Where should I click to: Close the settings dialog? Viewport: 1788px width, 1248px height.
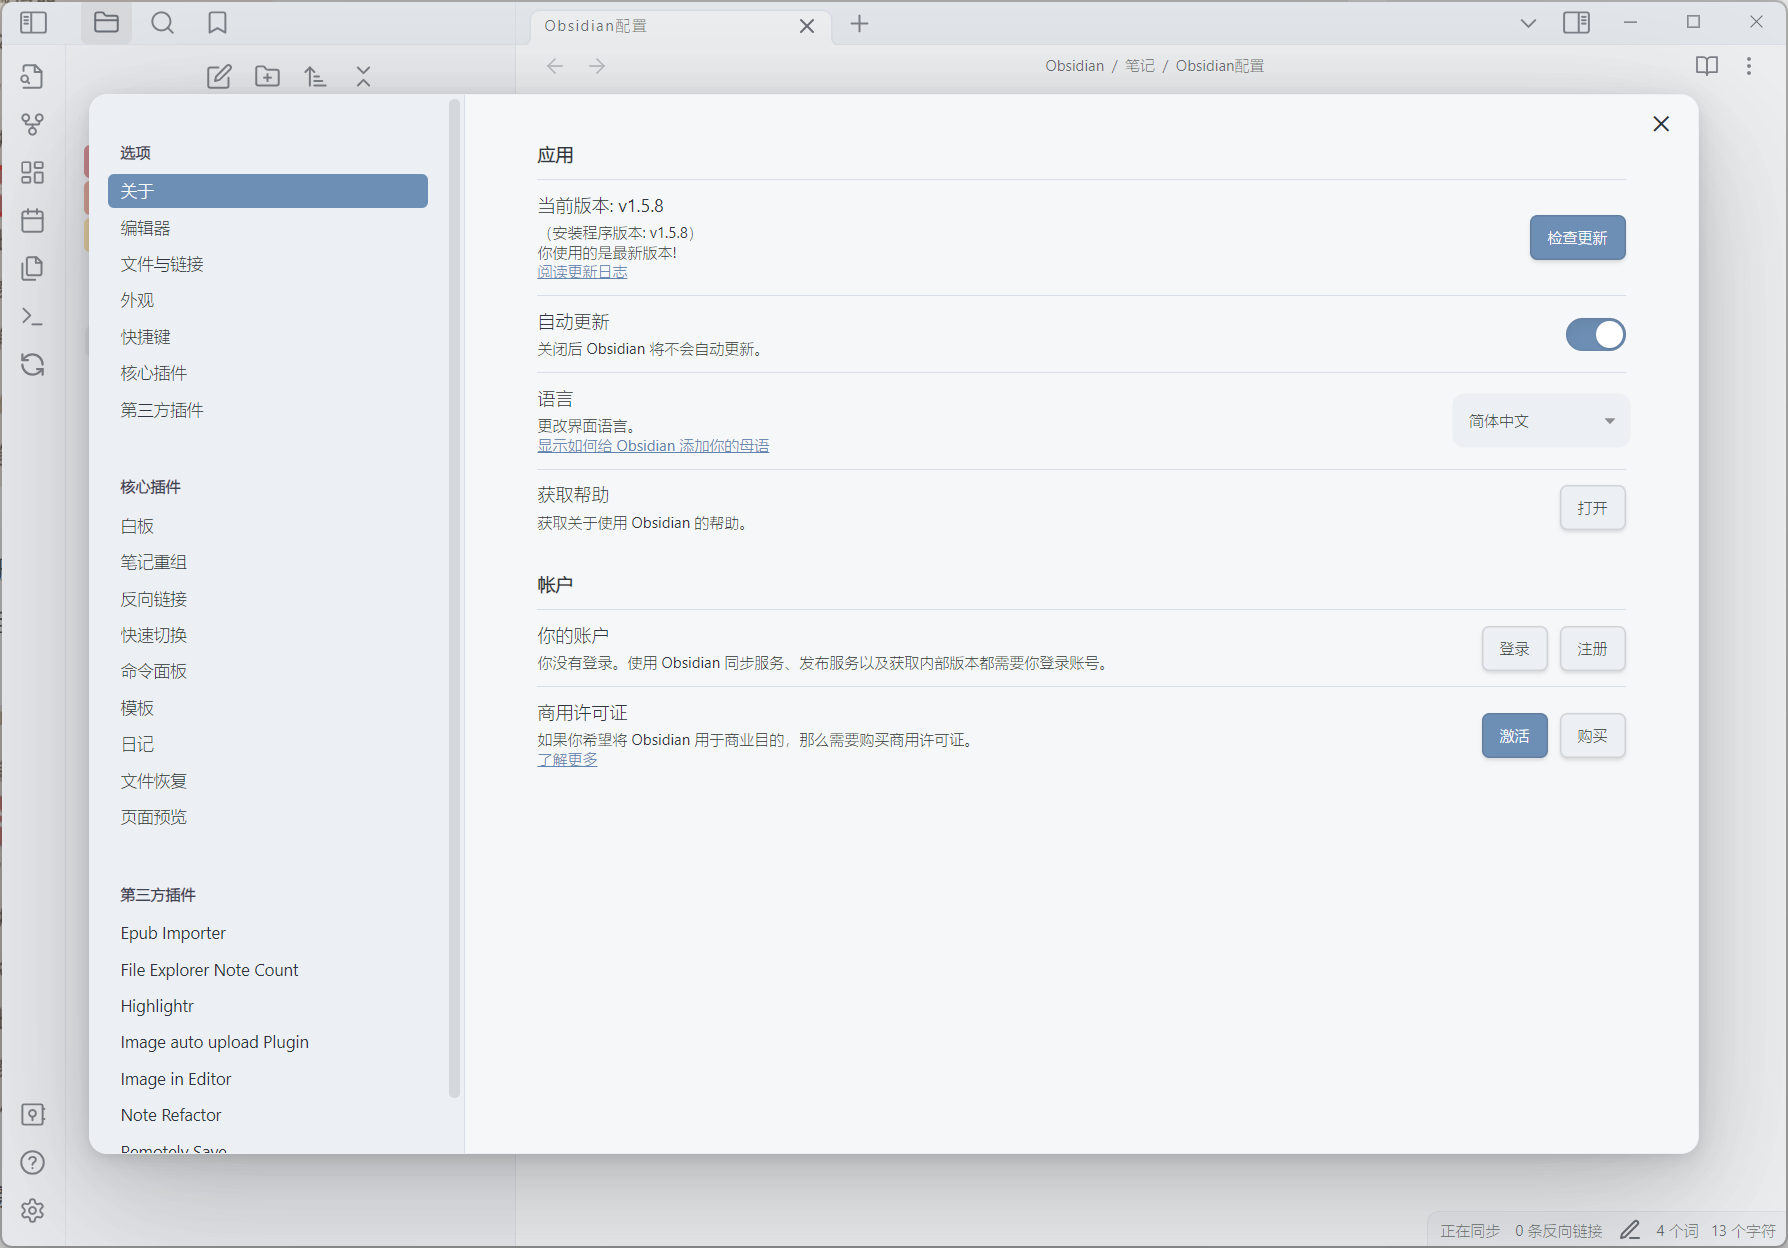click(1661, 124)
